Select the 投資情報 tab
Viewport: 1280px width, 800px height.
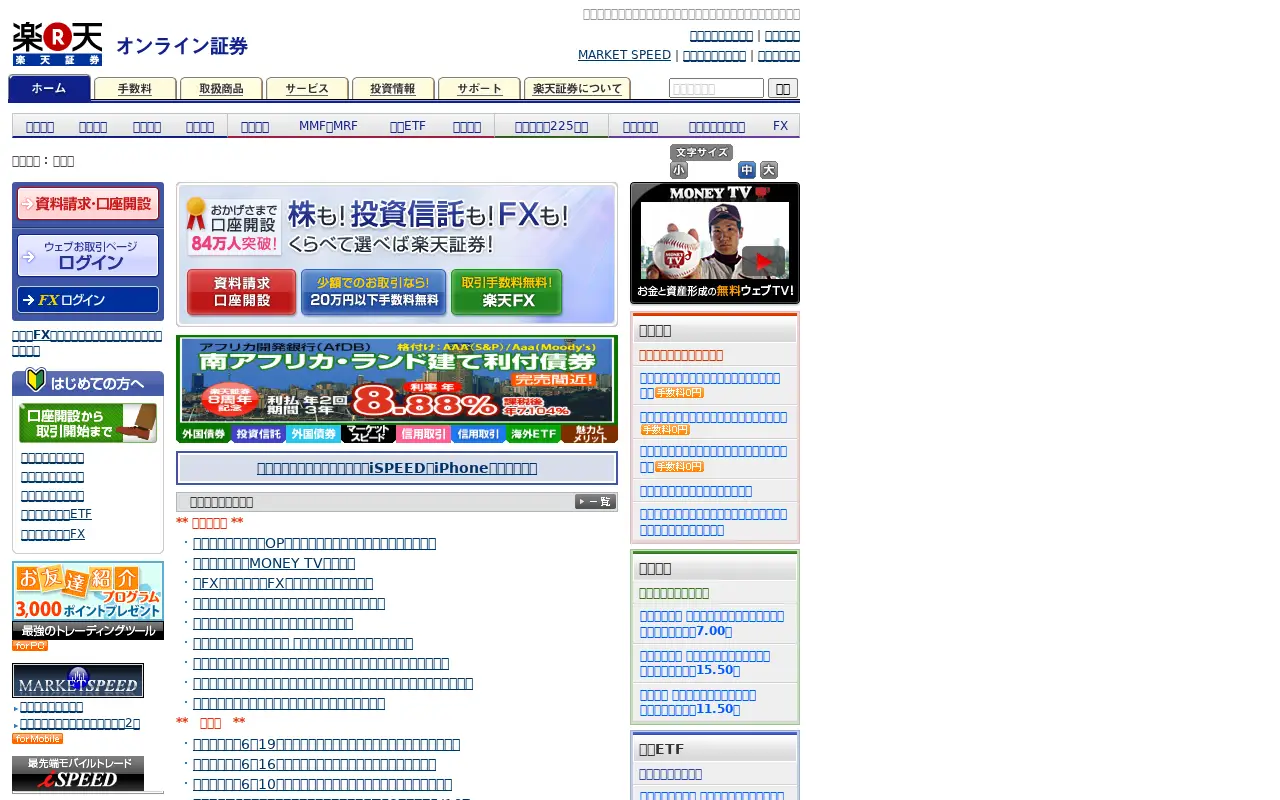click(393, 89)
